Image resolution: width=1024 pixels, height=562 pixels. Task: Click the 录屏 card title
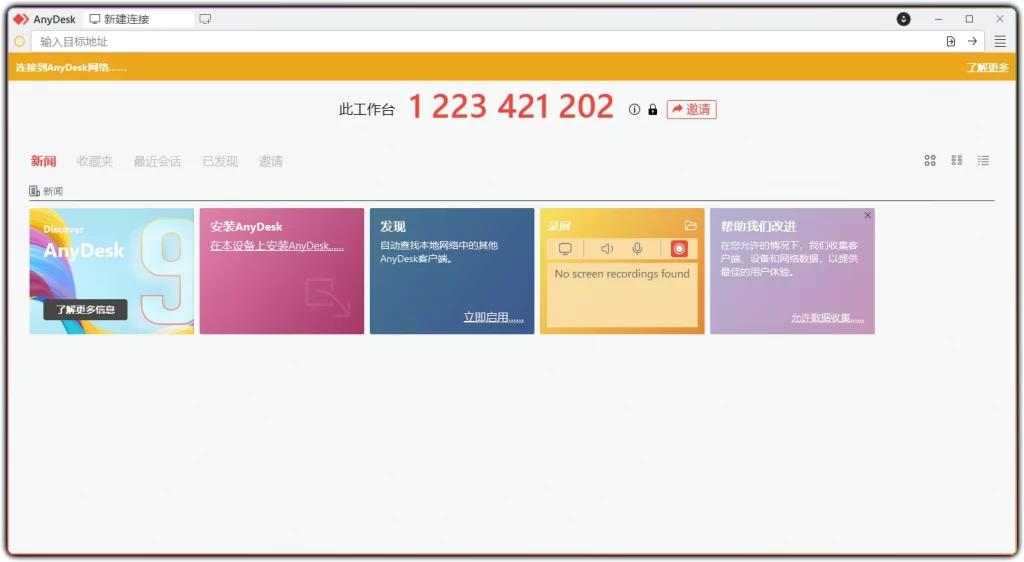tap(560, 226)
